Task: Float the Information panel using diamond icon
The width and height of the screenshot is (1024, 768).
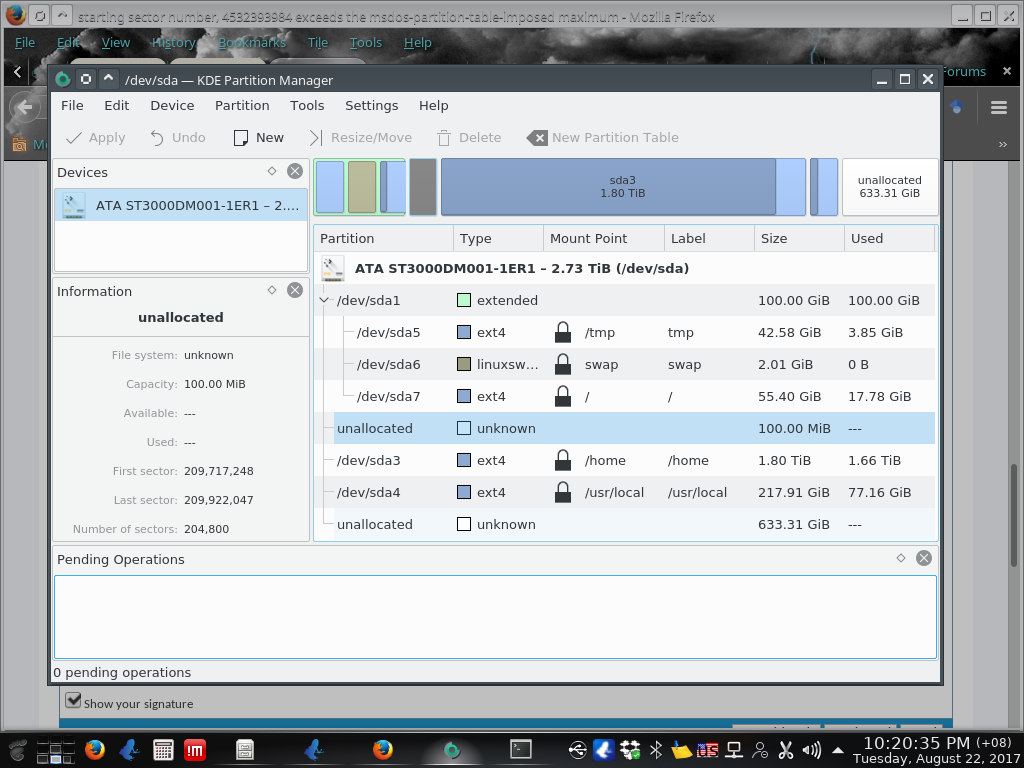Action: point(272,290)
